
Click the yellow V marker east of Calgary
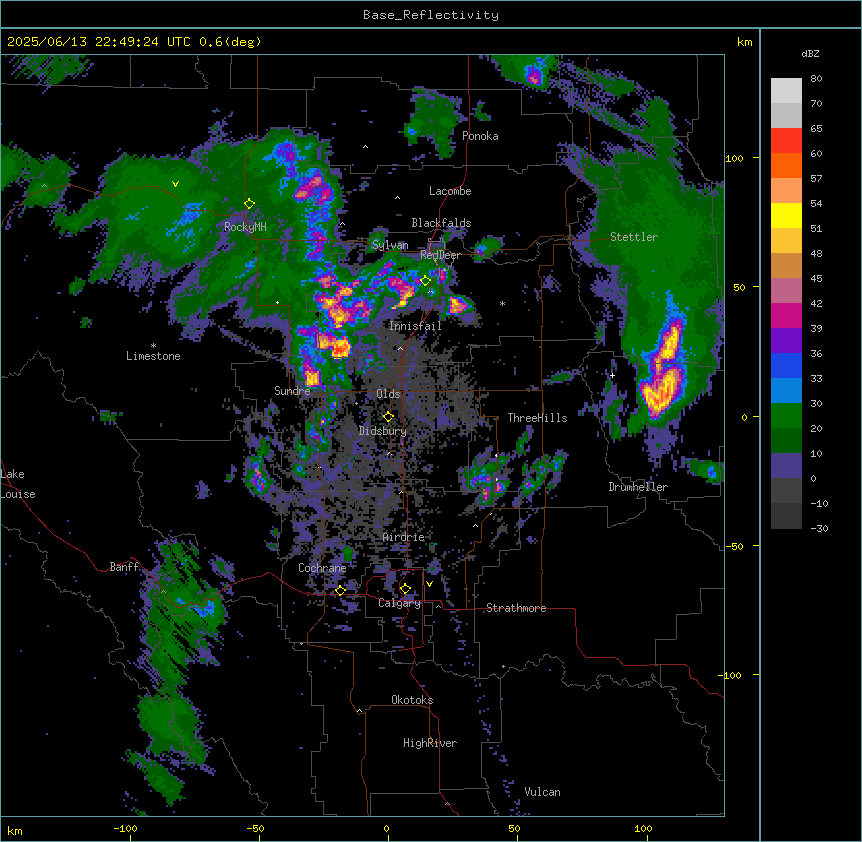[429, 584]
